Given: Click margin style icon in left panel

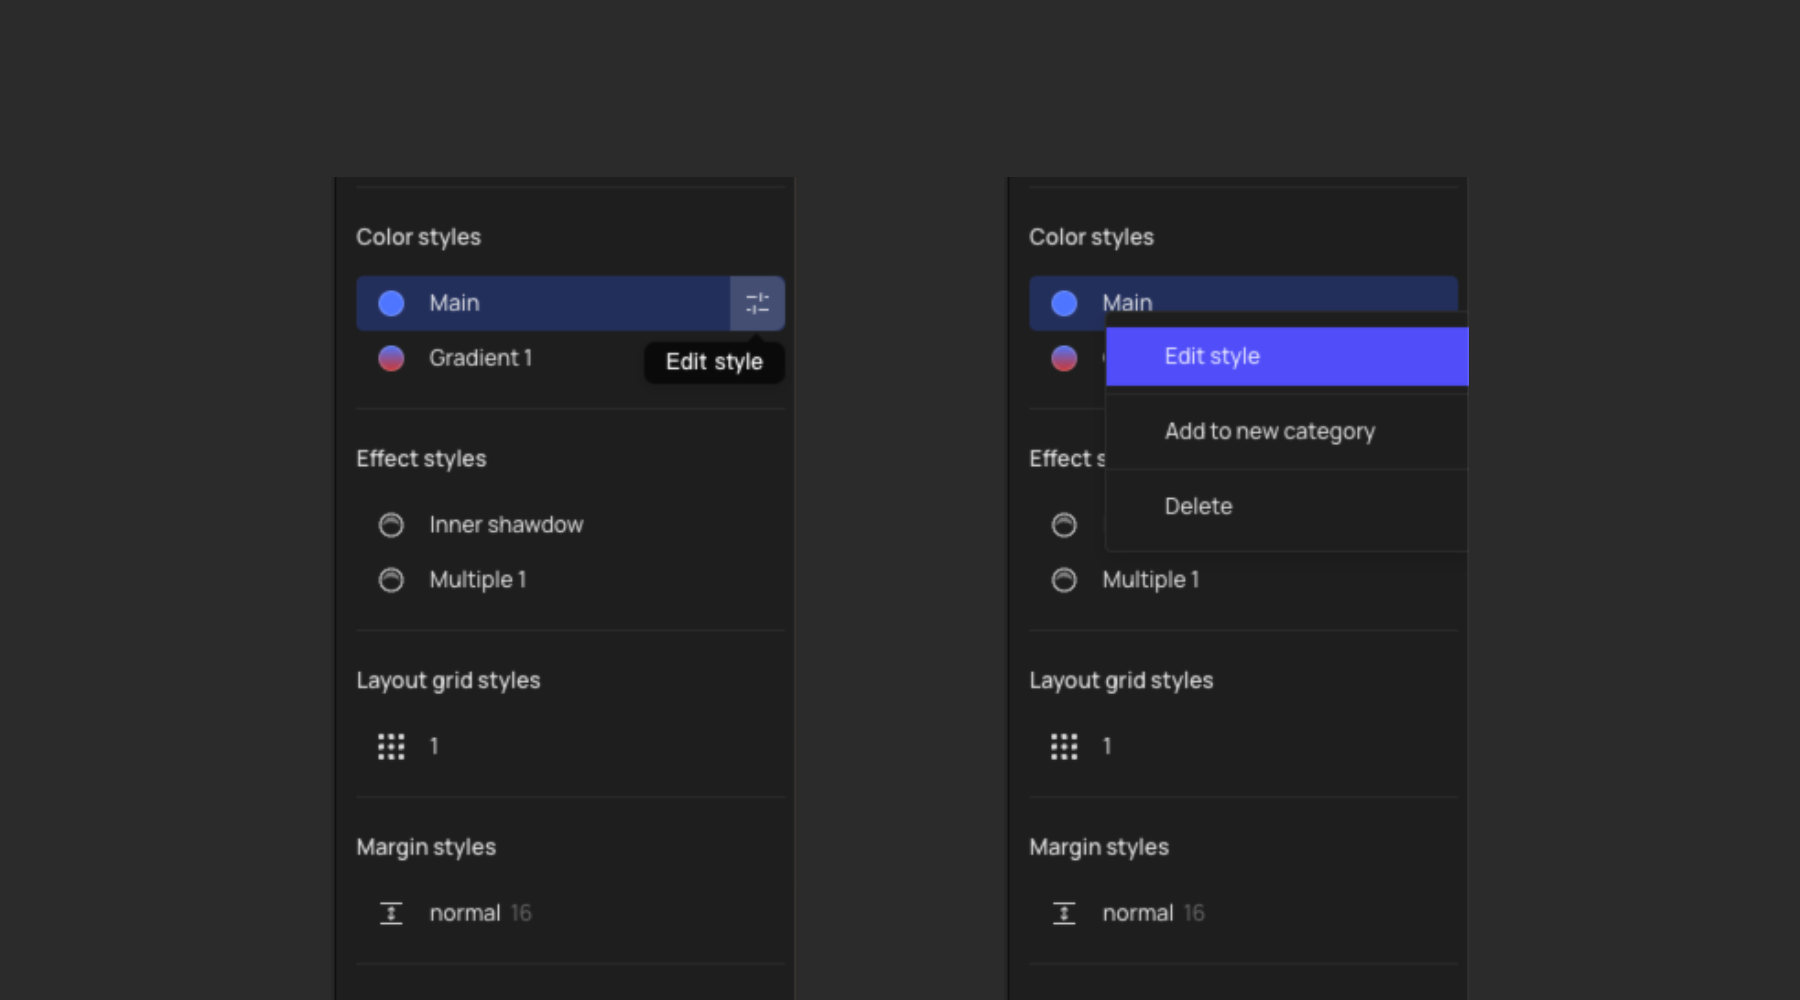Looking at the screenshot, I should click(x=391, y=913).
